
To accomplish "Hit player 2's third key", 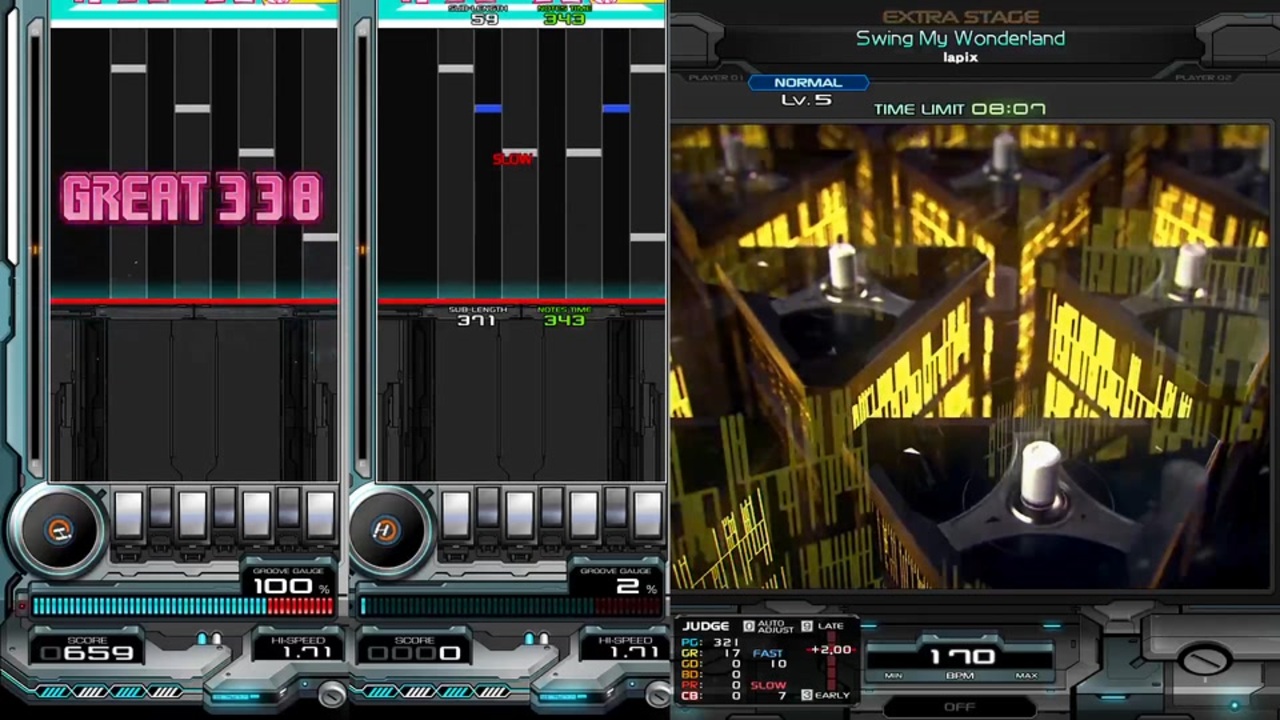I will [x=519, y=515].
